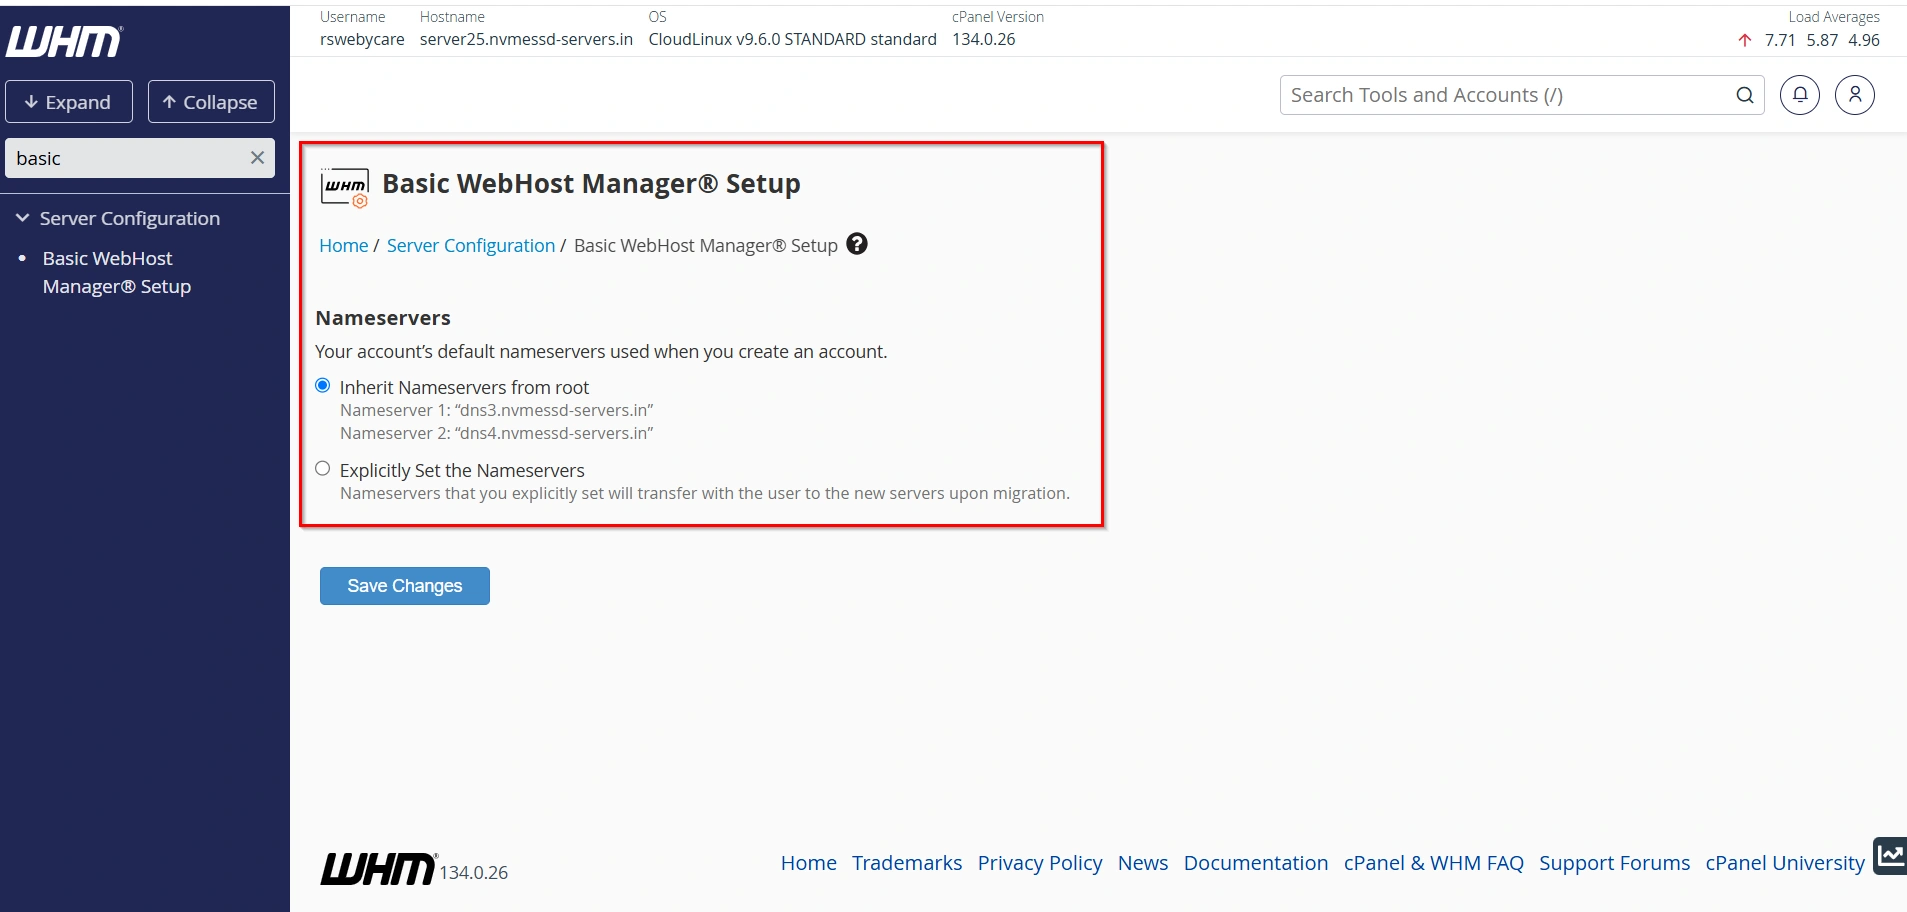
Task: Click footer version number 134.0.26
Action: pos(474,873)
